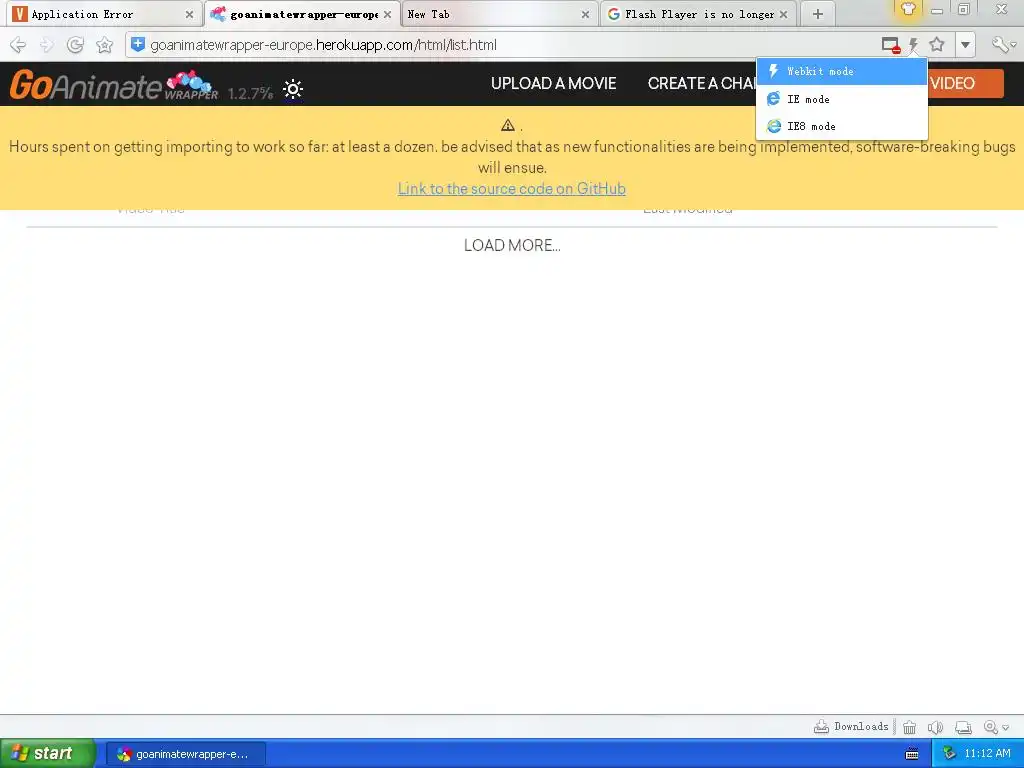This screenshot has height=768, width=1024.
Task: Expand the address bar history dropdown arrow
Action: pyautogui.click(x=965, y=45)
